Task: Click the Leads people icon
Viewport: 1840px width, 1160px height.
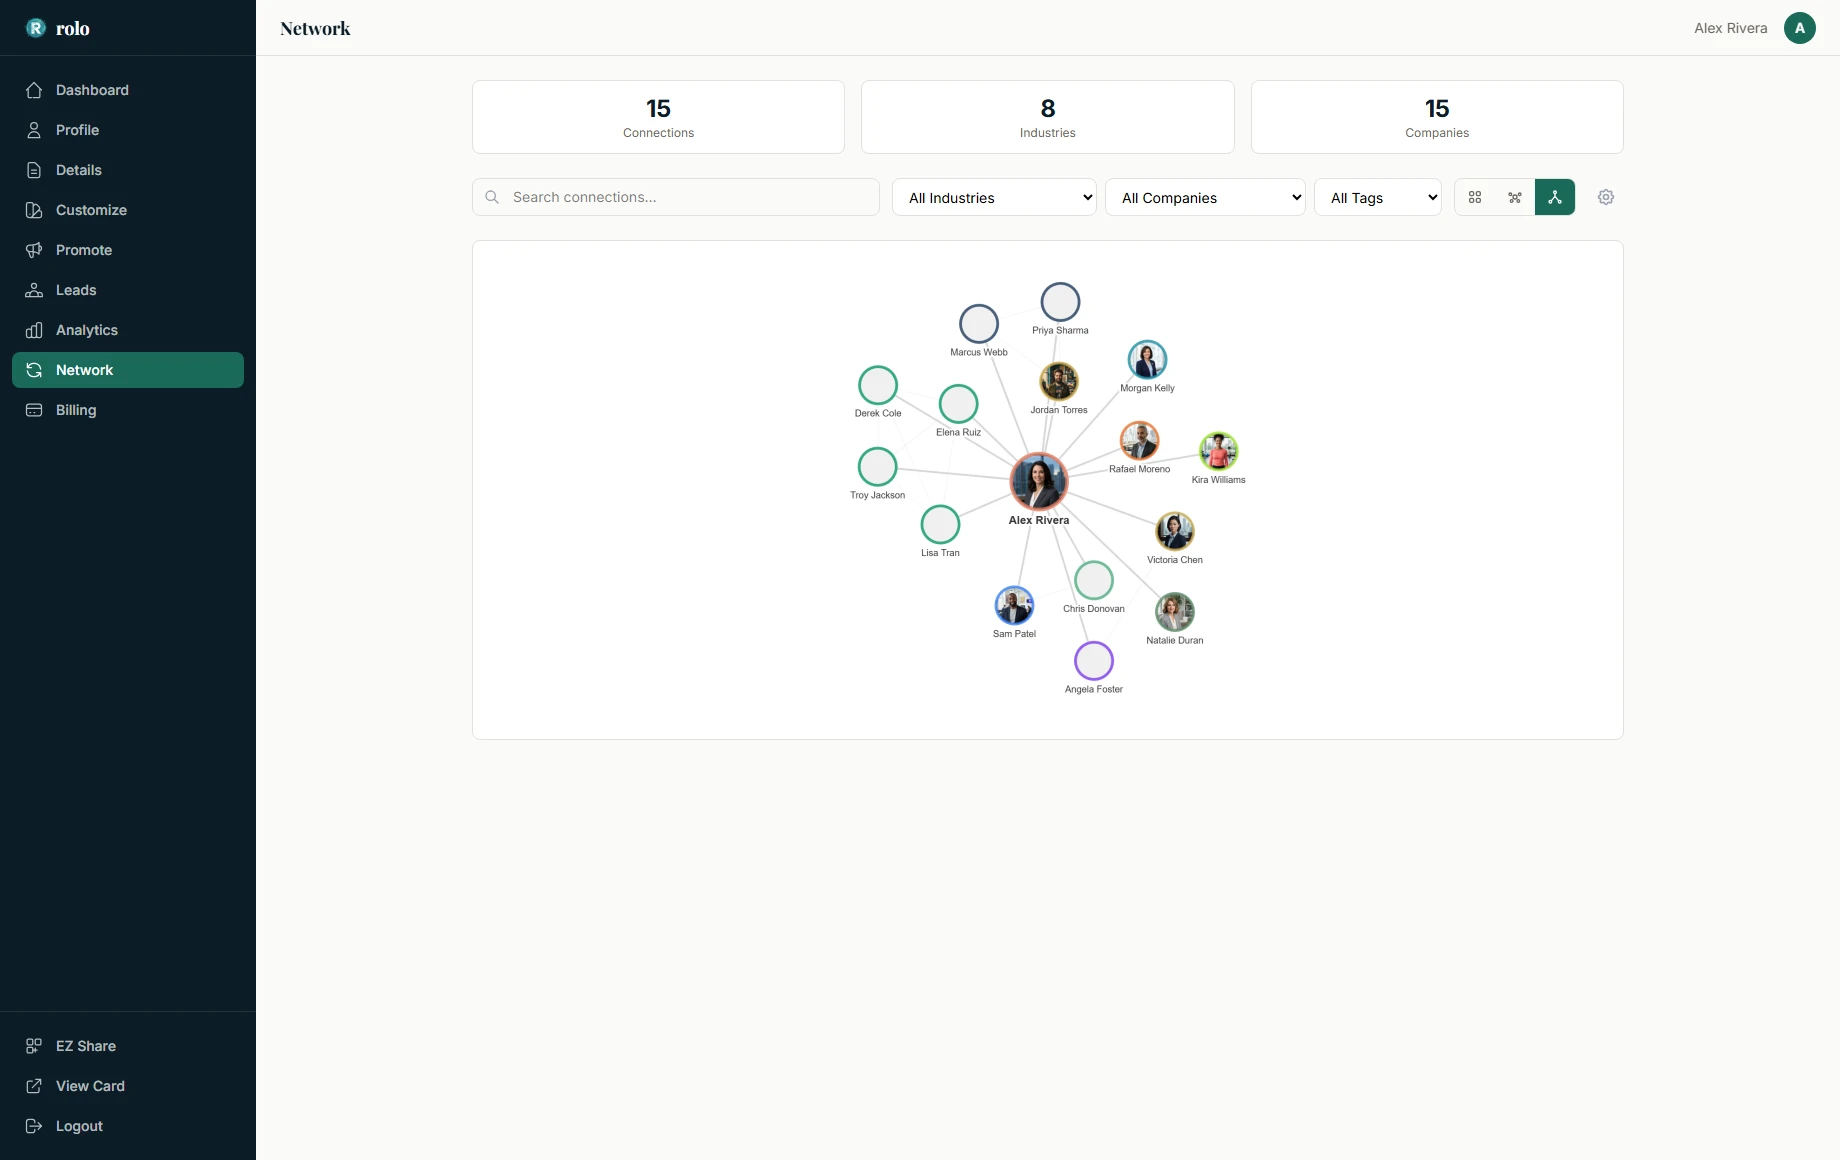Action: click(34, 290)
